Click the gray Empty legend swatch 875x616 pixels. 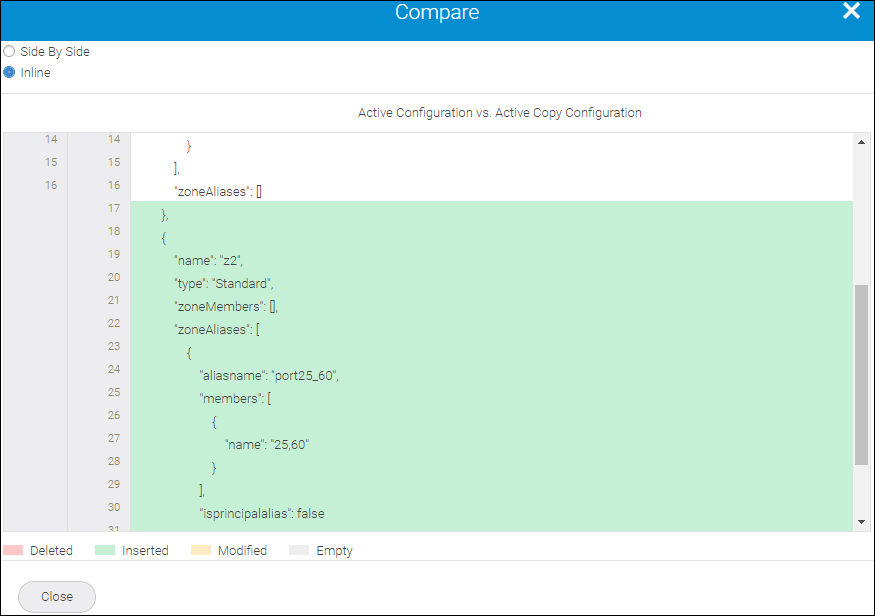point(299,551)
